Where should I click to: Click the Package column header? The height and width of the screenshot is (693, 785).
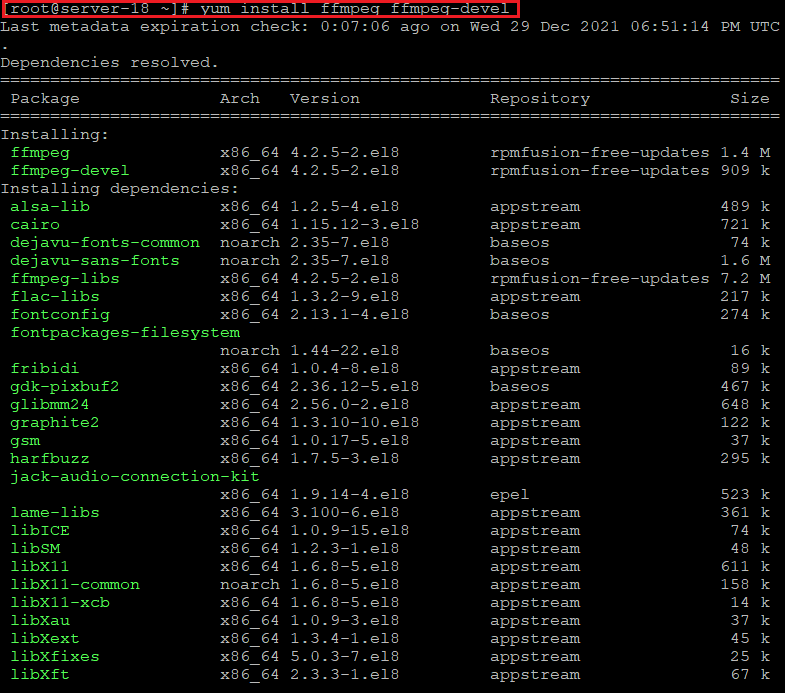(x=45, y=99)
